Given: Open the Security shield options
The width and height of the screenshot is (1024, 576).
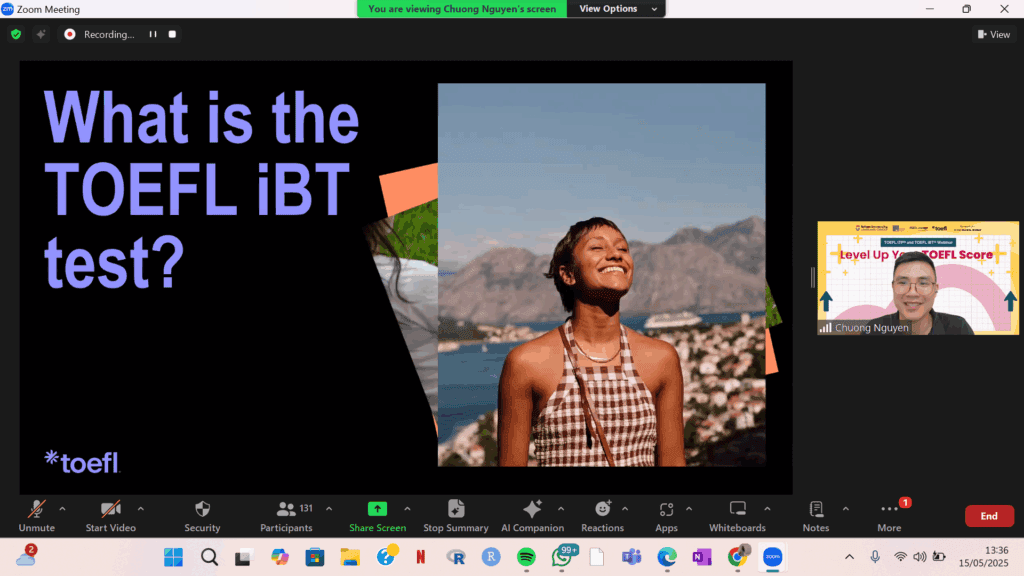Looking at the screenshot, I should click(202, 514).
